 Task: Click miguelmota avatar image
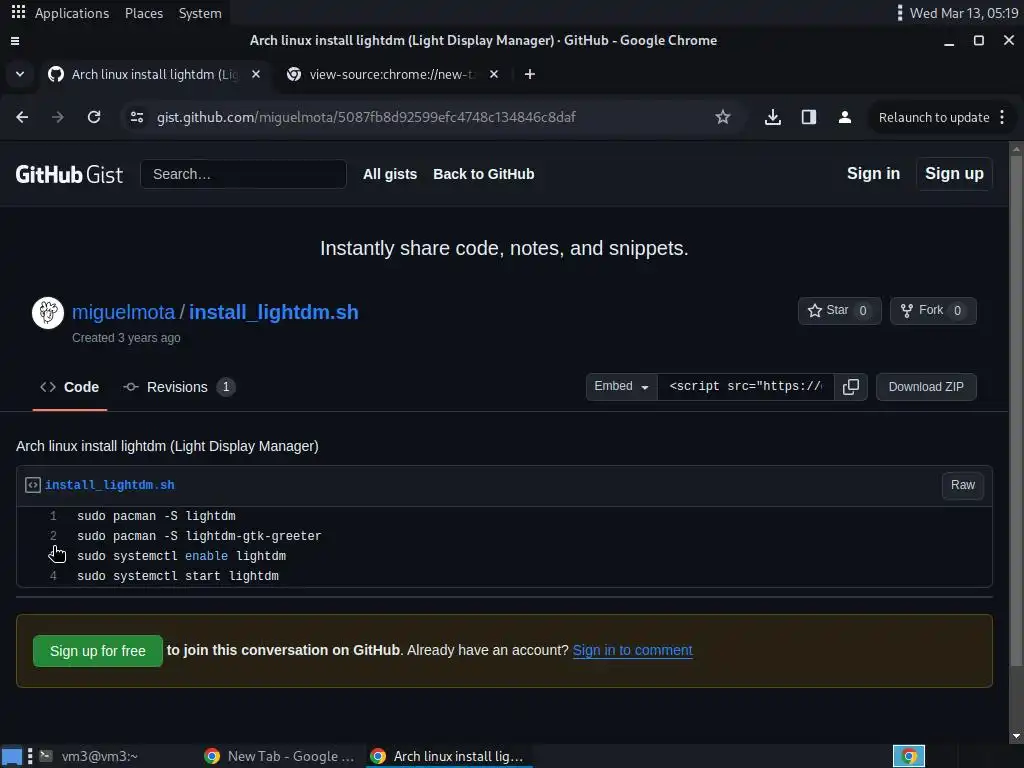coord(48,313)
